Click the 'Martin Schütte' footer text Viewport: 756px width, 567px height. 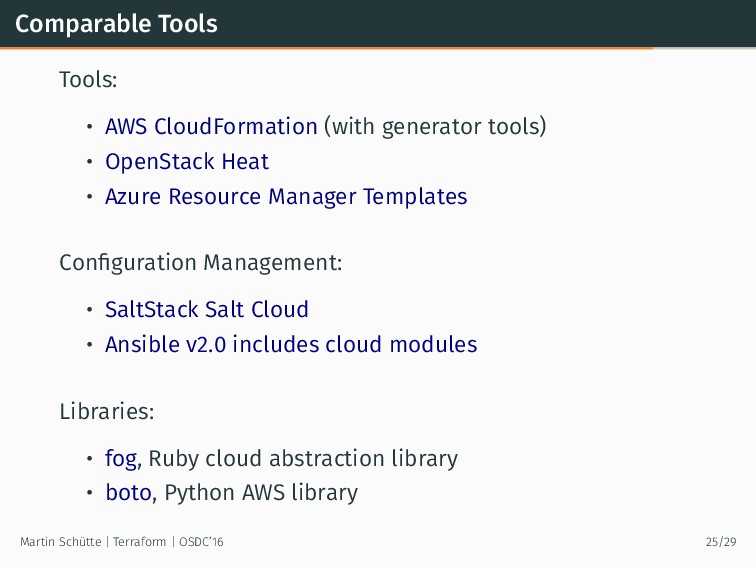[61, 542]
